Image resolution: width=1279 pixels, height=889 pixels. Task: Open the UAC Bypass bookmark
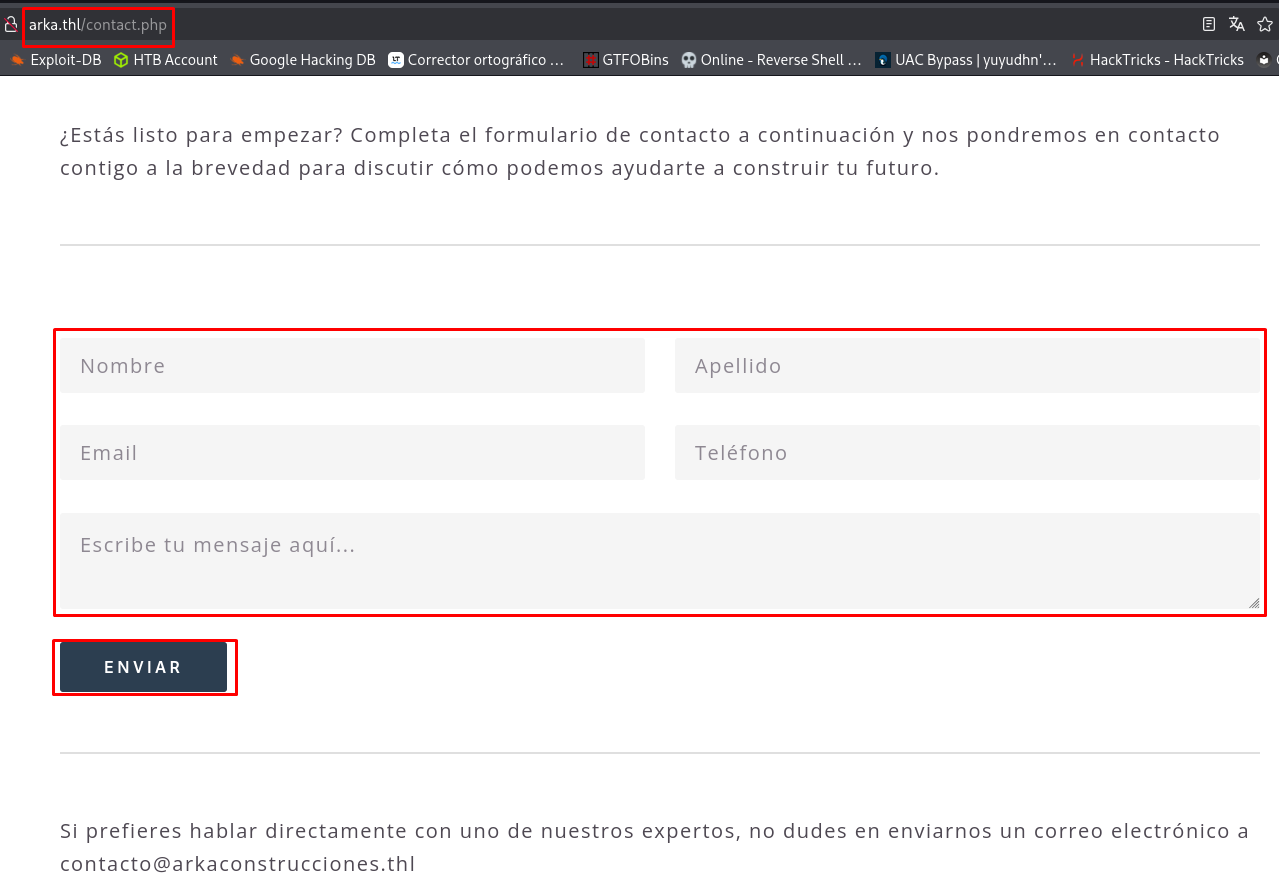tap(965, 60)
